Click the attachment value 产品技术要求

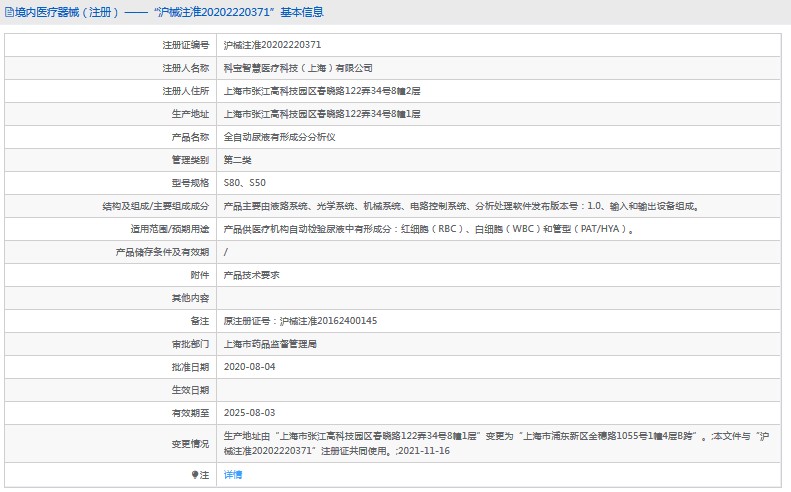point(250,275)
